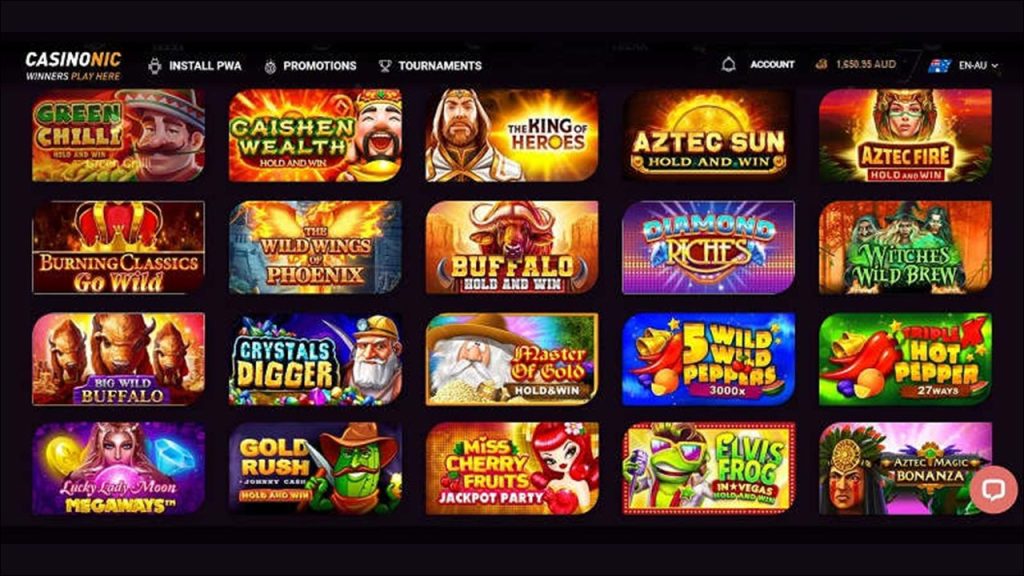
Task: Click the Australian flag icon
Action: click(939, 65)
